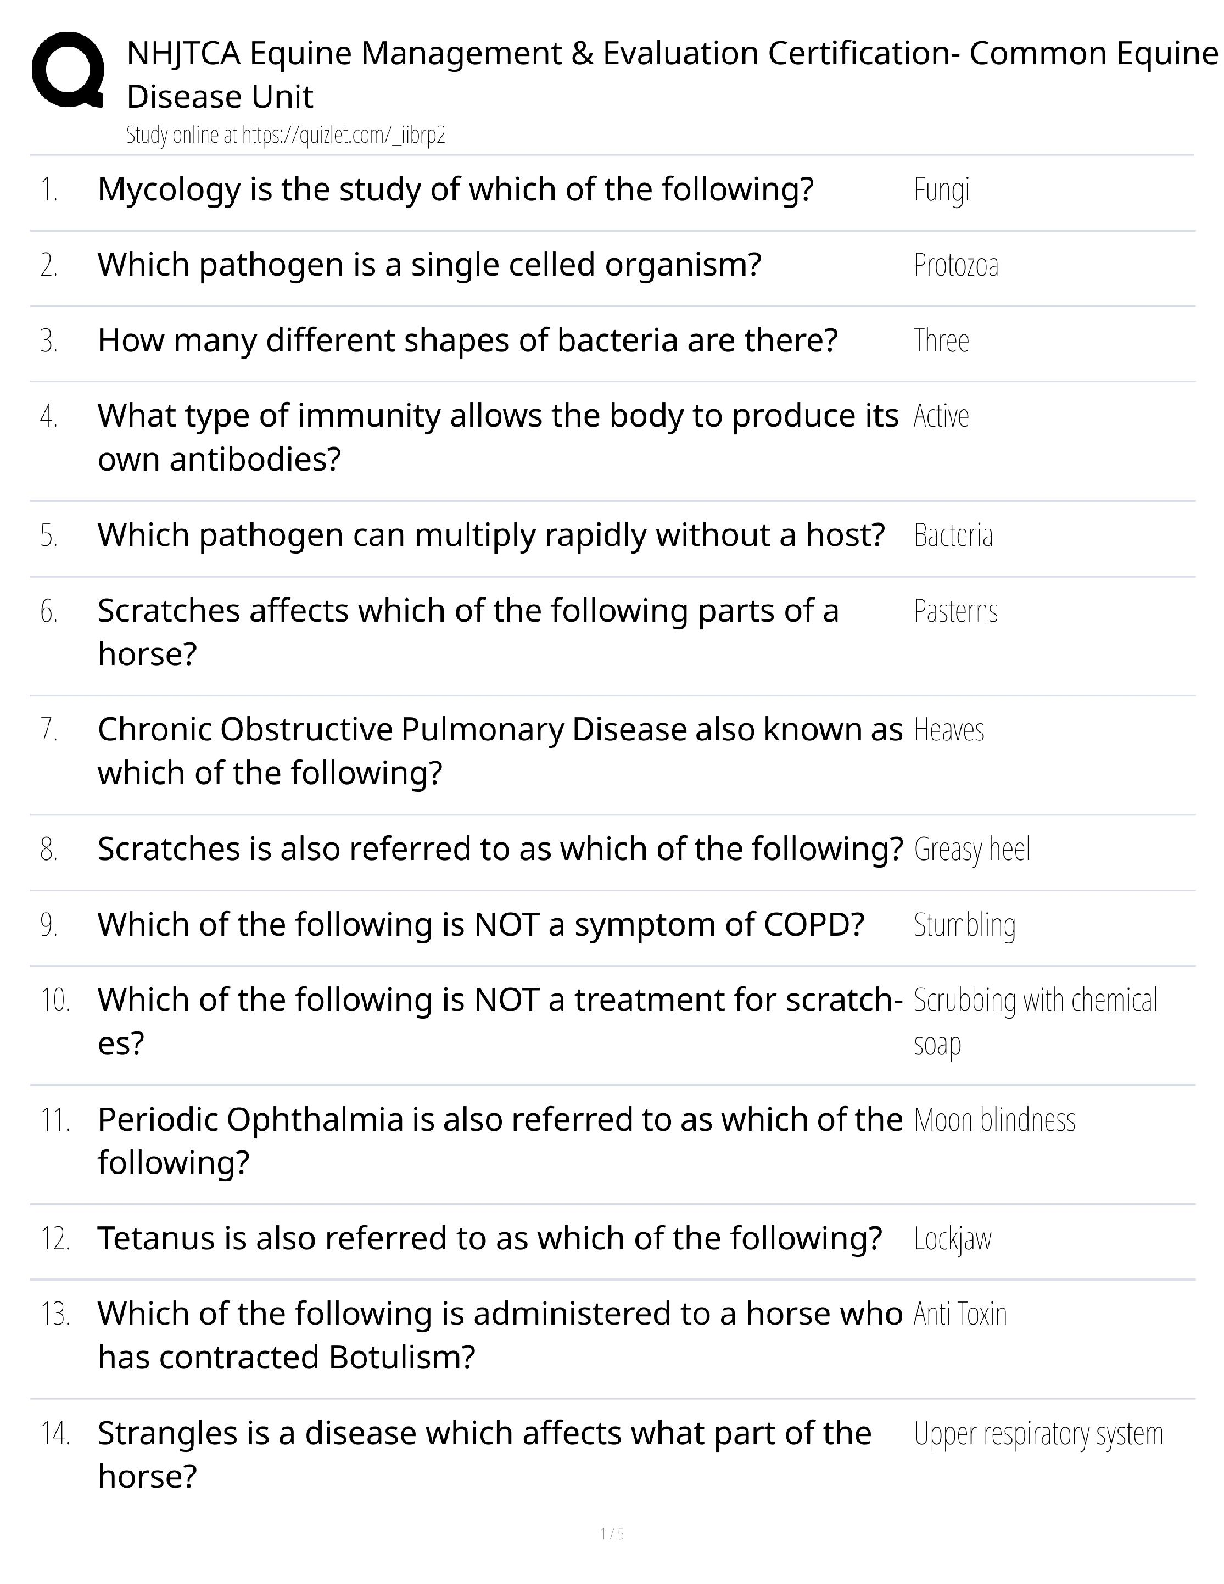
Task: Select the question about Mycology
Action: pyautogui.click(x=455, y=189)
